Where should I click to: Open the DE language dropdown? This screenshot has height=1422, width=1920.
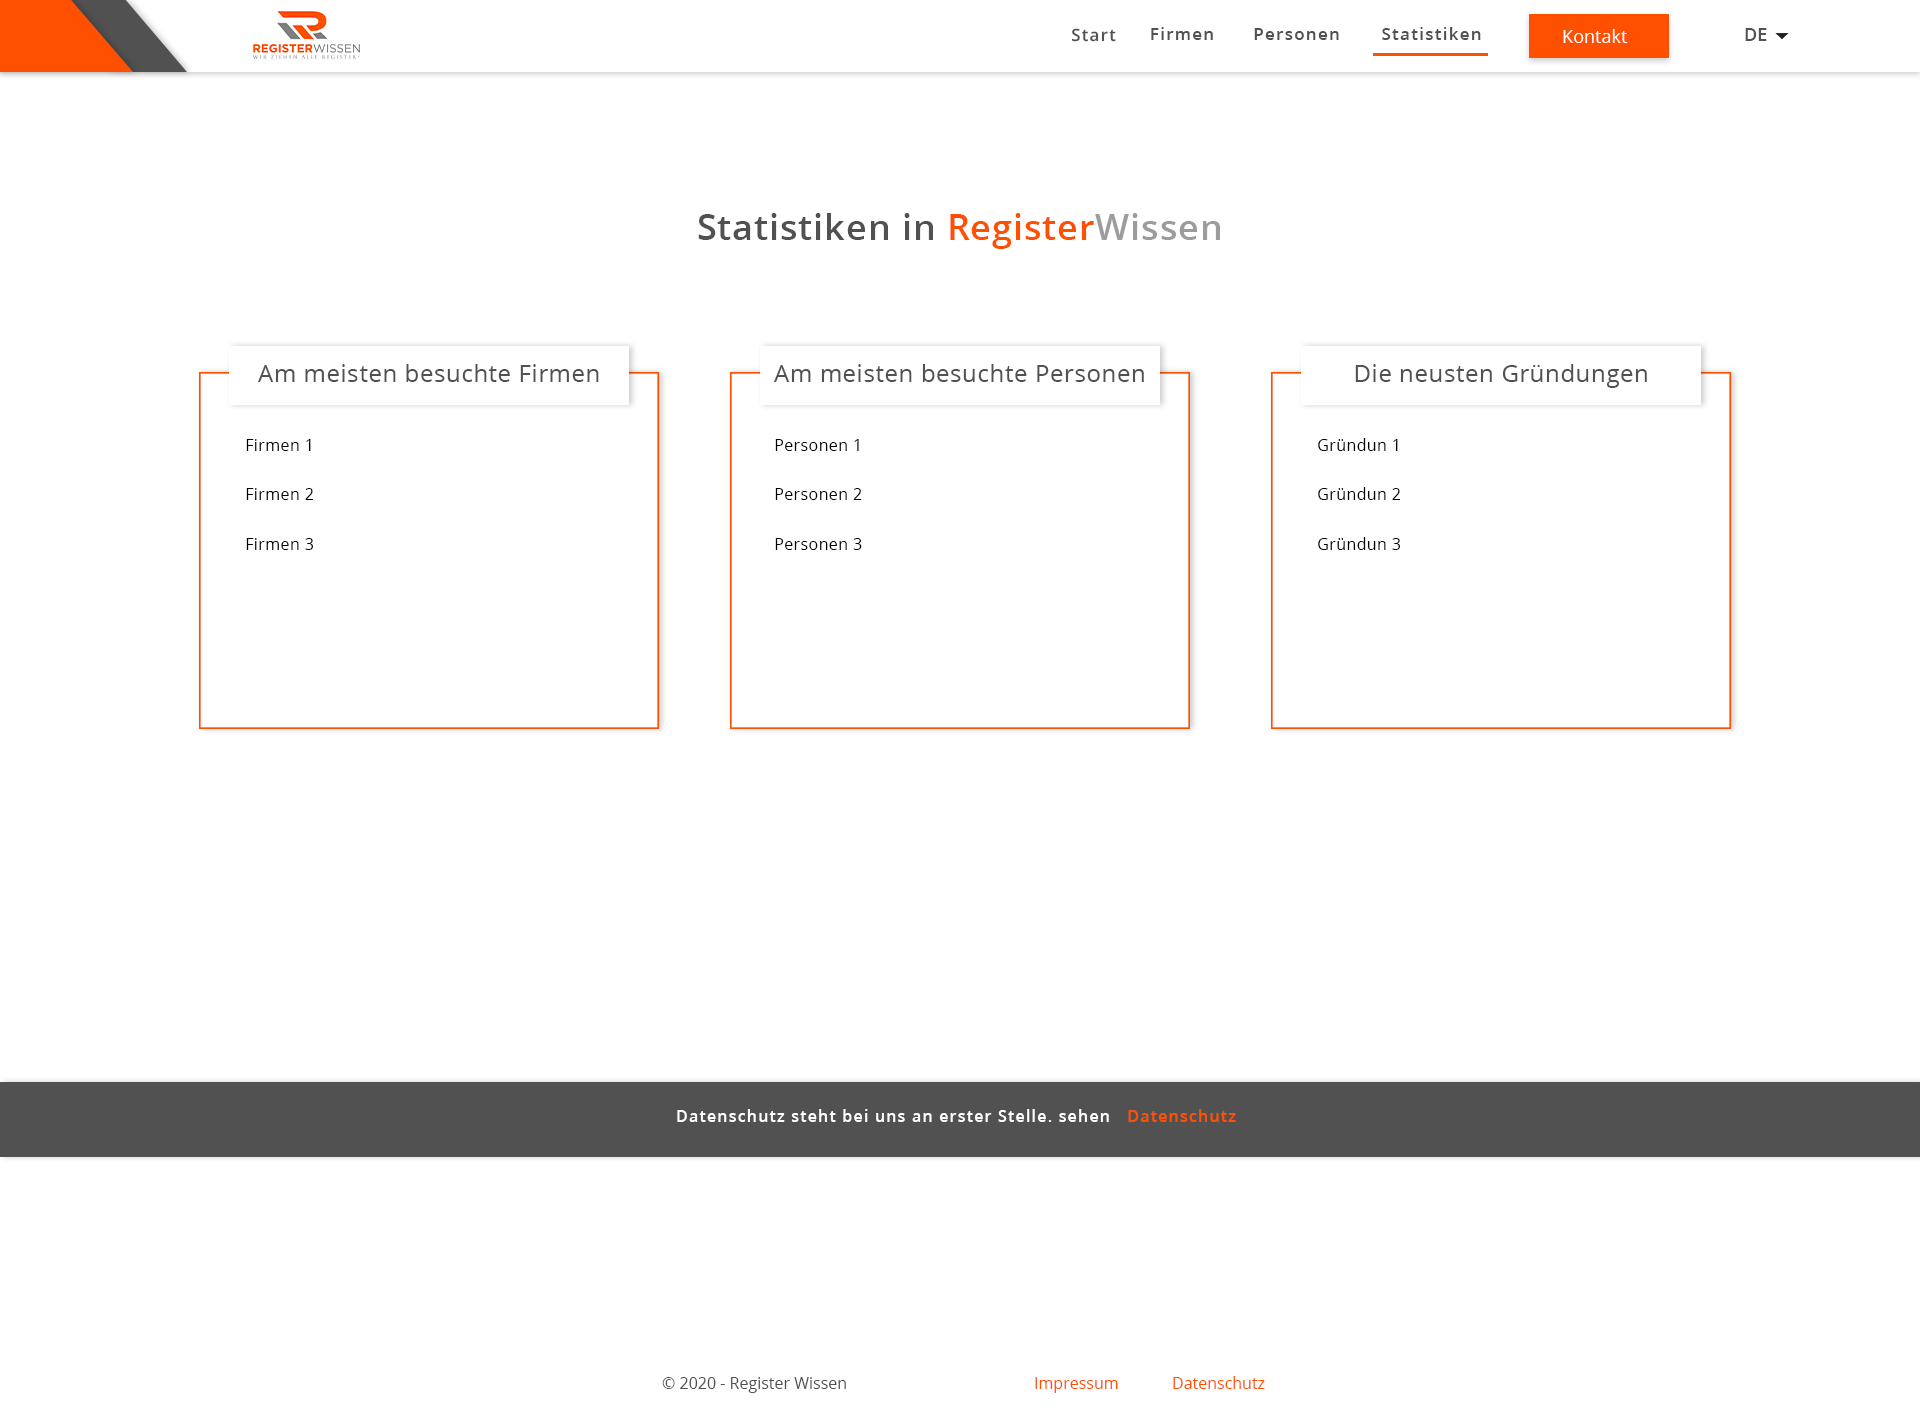point(1765,35)
